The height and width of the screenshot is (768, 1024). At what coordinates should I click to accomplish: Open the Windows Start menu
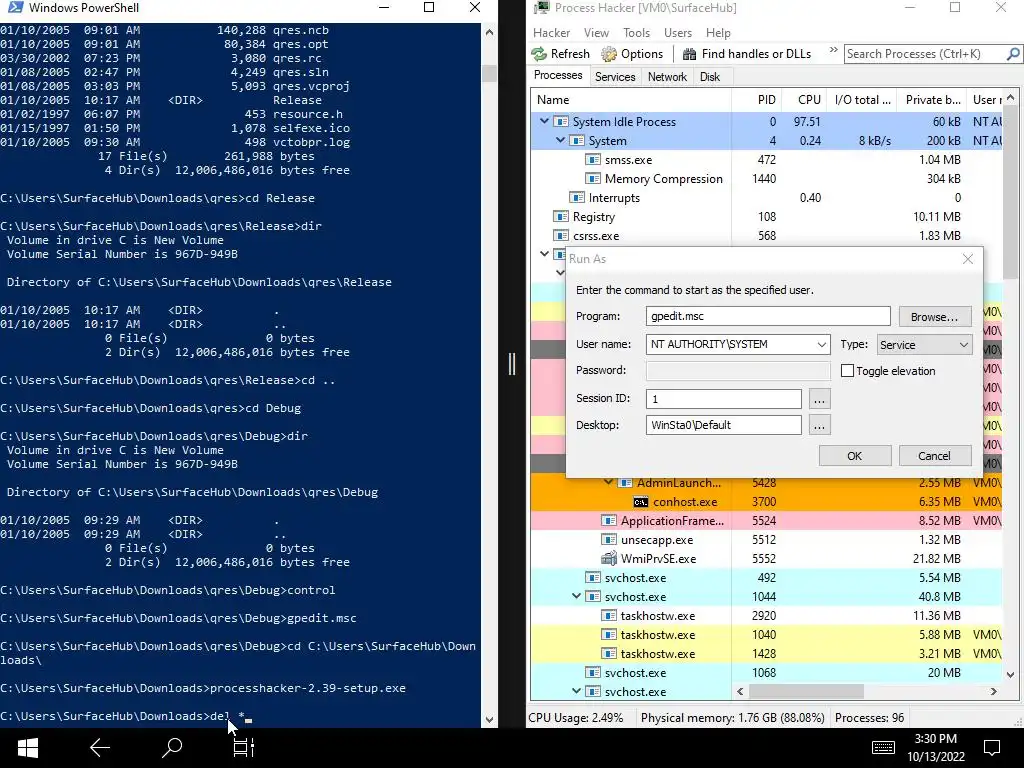(x=27, y=748)
